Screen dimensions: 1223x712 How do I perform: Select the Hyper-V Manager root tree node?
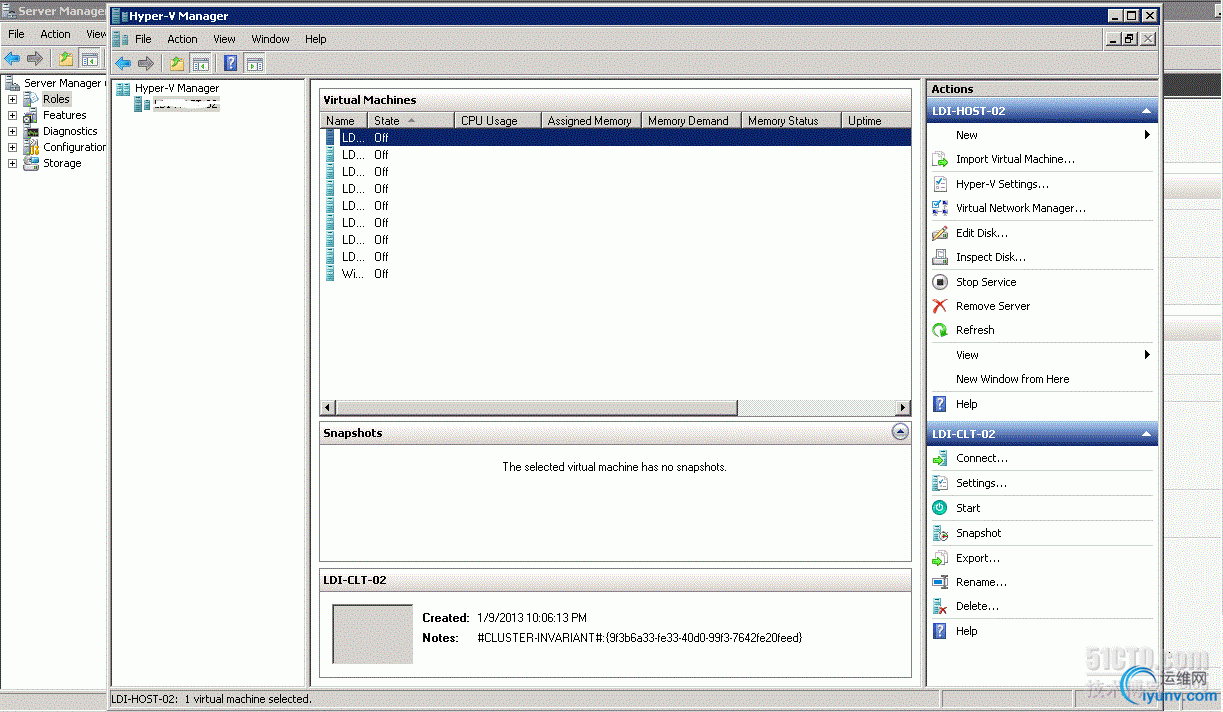[x=177, y=88]
